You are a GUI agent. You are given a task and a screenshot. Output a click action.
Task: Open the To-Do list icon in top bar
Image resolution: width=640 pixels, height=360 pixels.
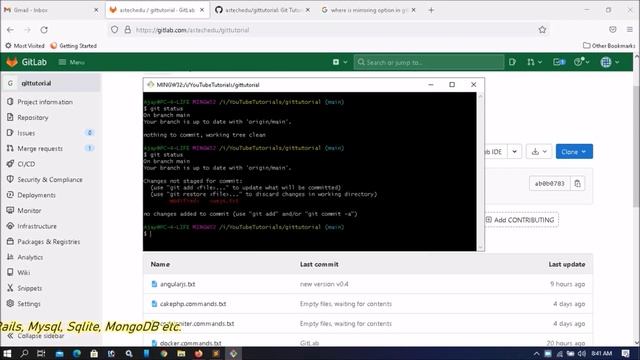(559, 62)
